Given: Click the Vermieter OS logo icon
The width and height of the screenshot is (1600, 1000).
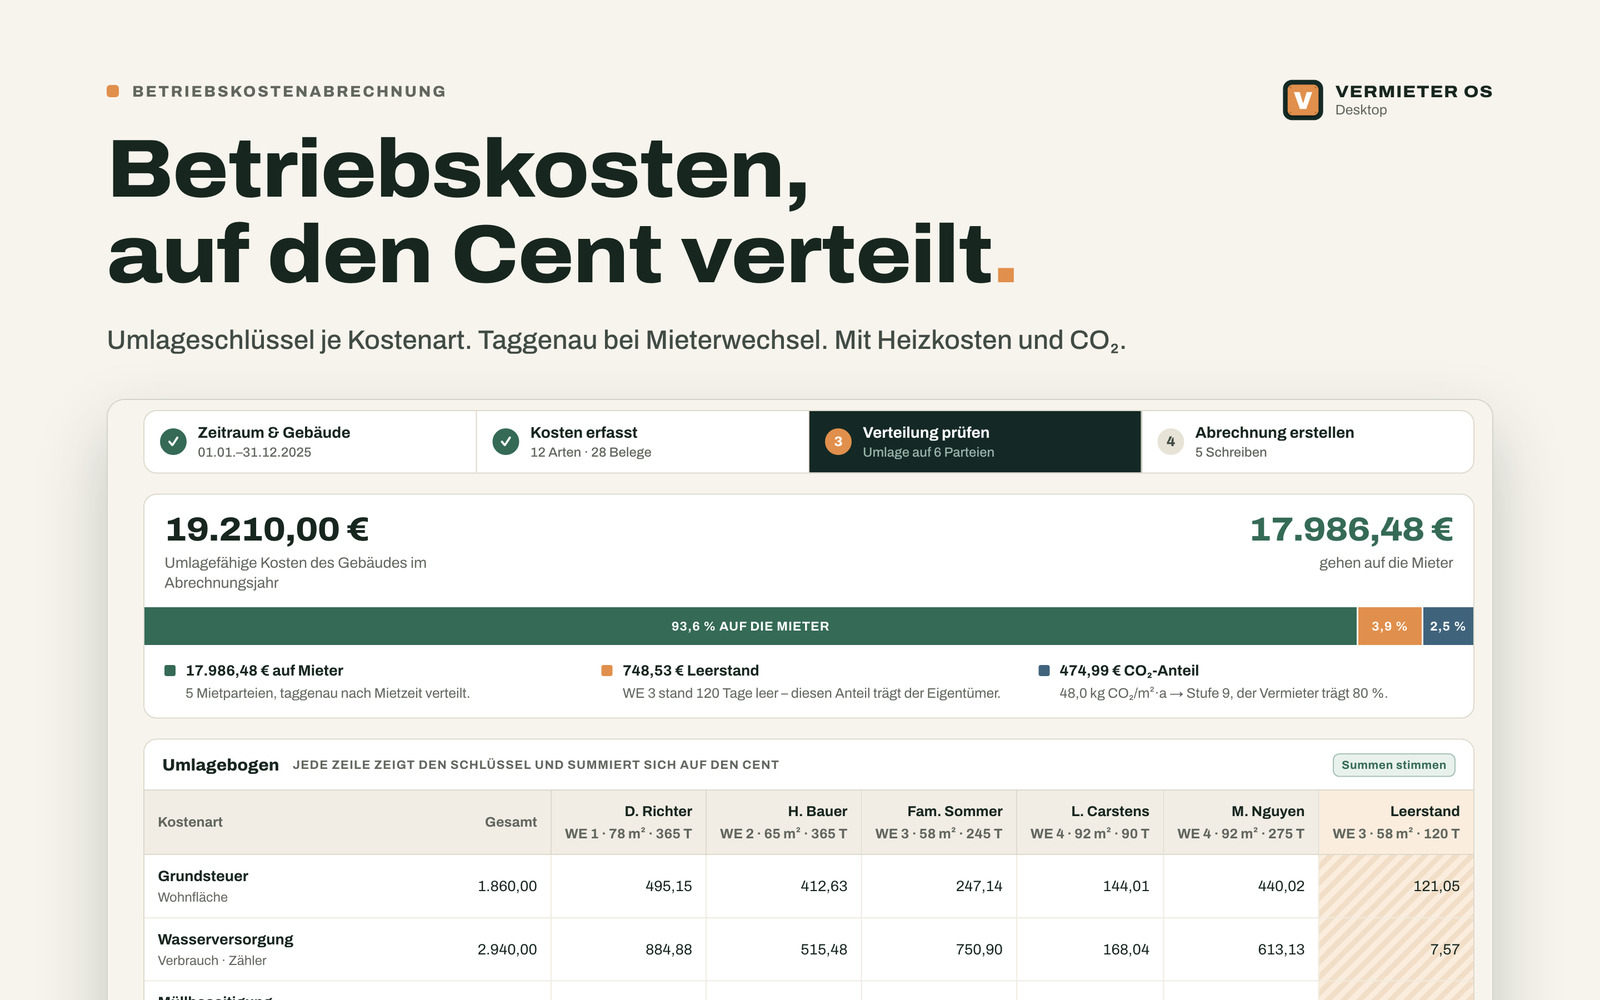Looking at the screenshot, I should (x=1302, y=100).
